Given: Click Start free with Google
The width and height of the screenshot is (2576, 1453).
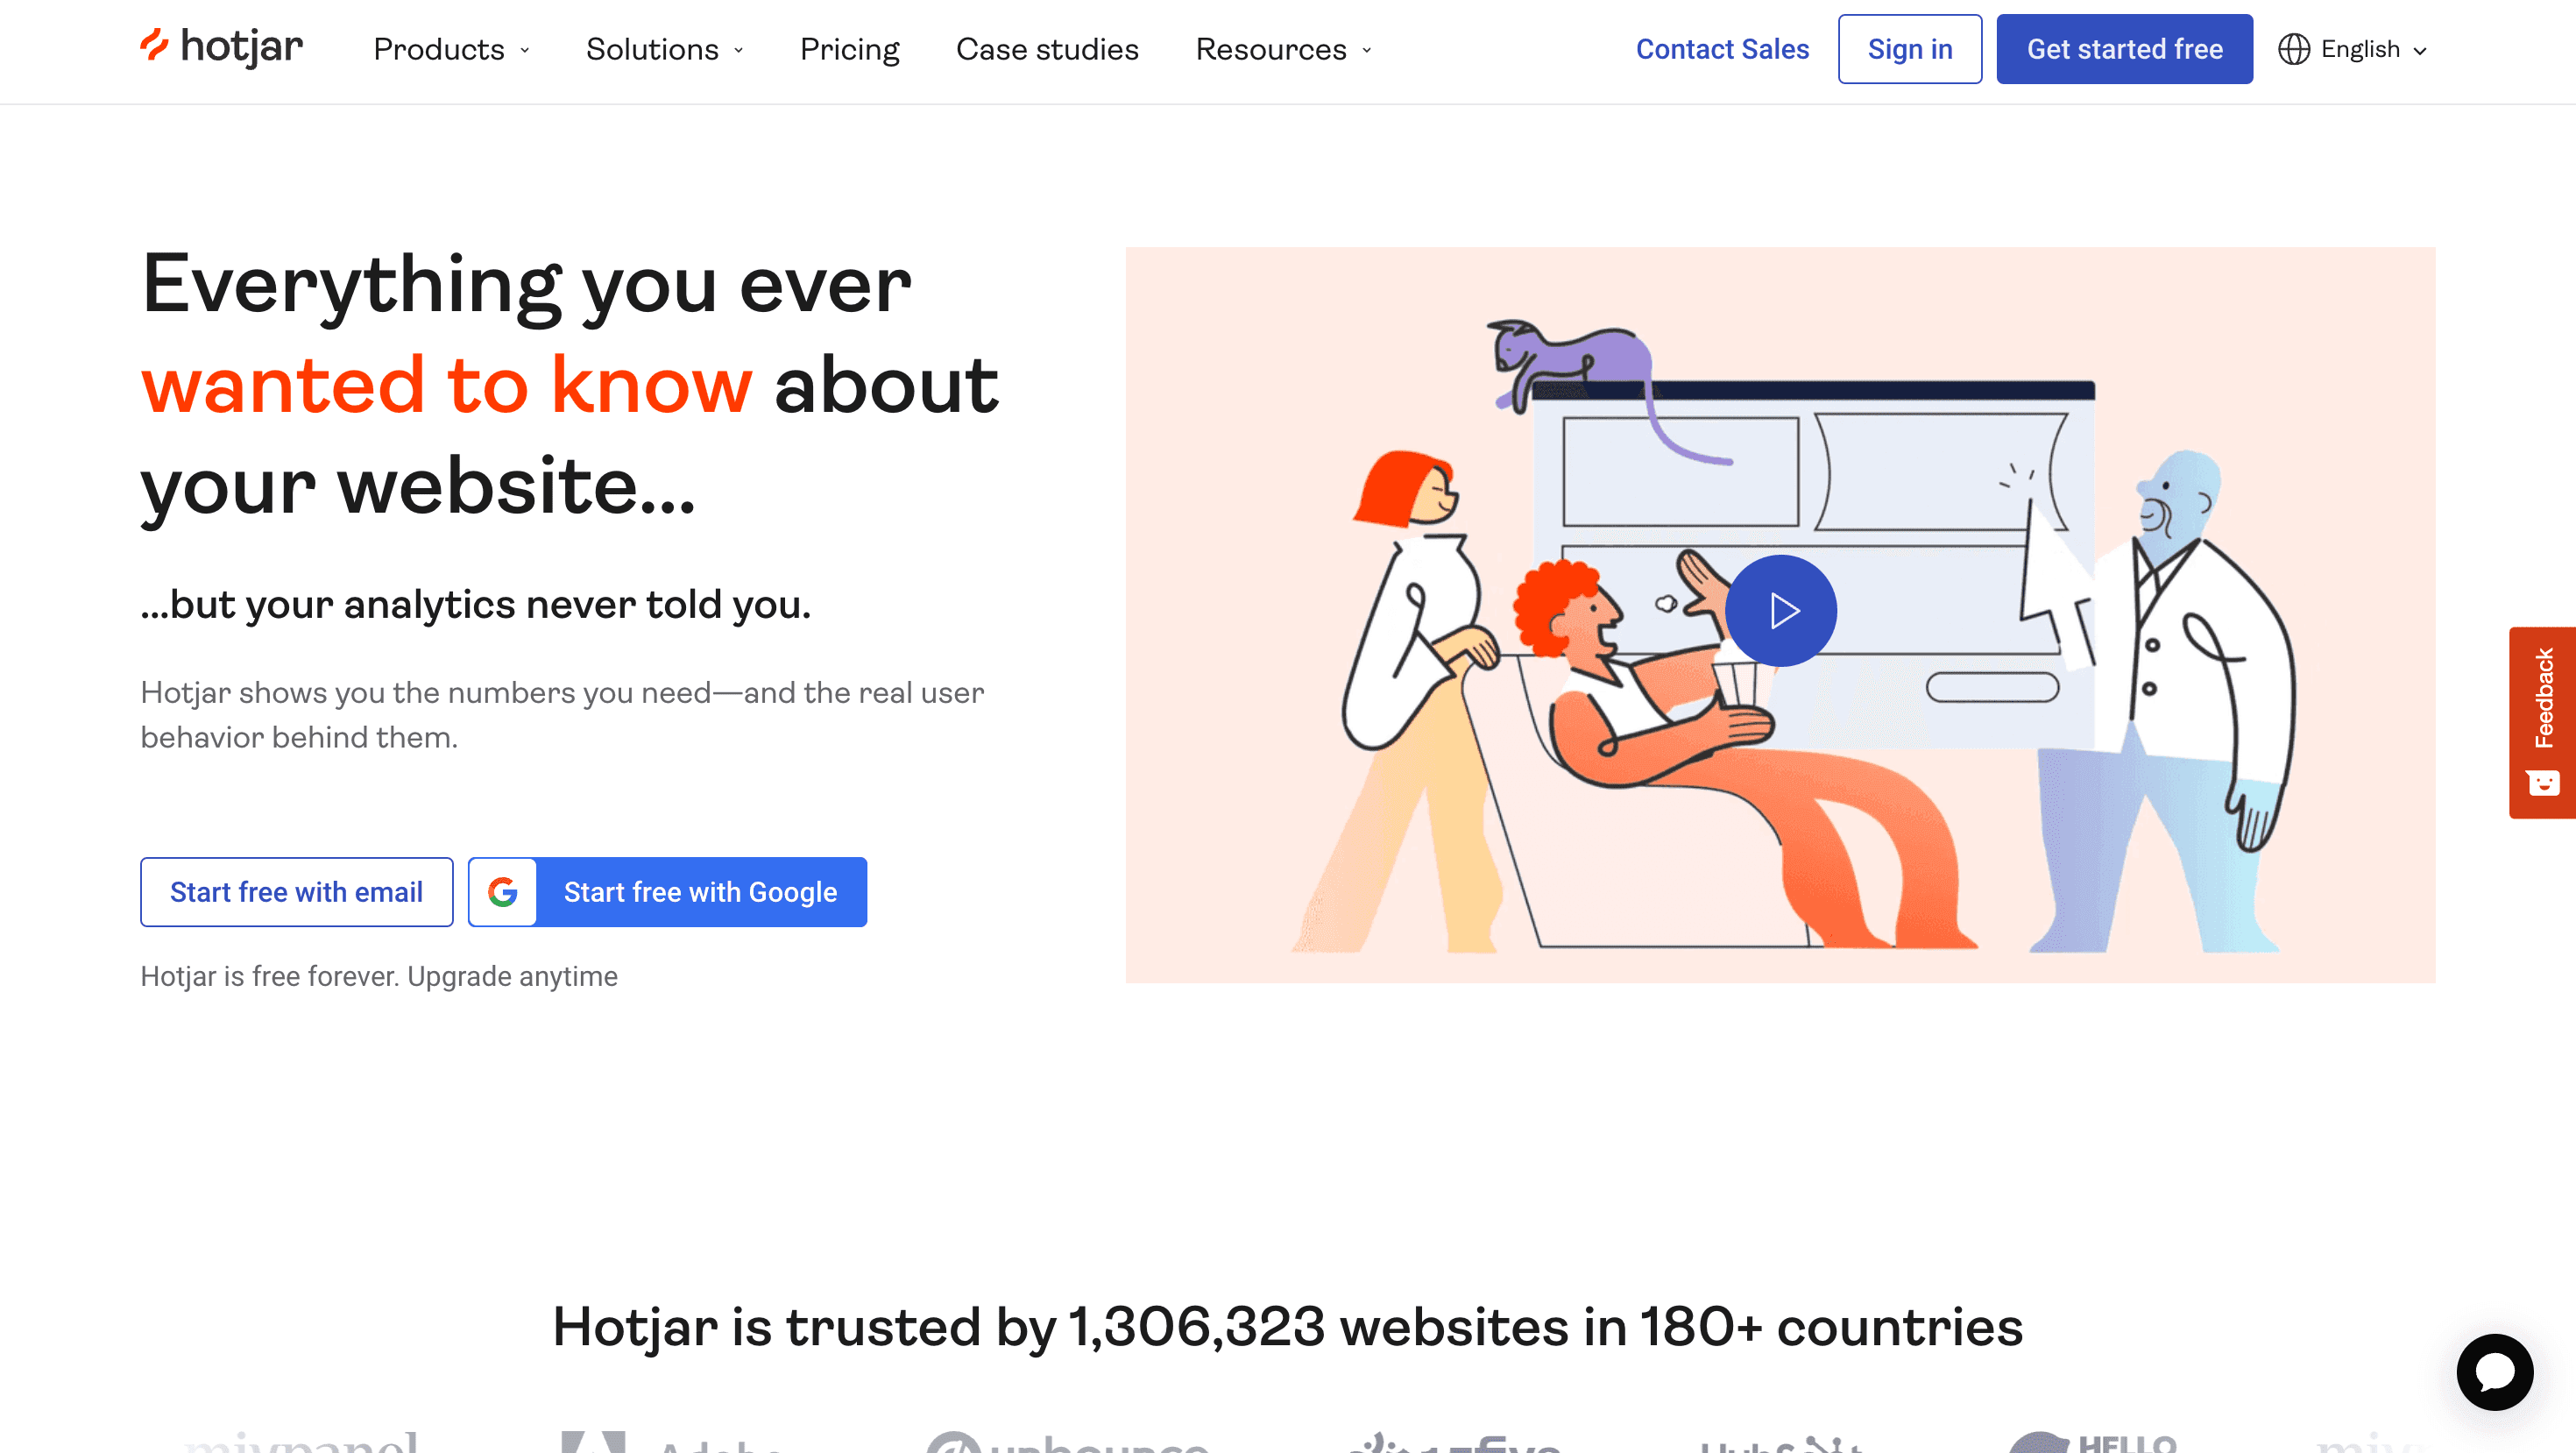Looking at the screenshot, I should tap(668, 892).
